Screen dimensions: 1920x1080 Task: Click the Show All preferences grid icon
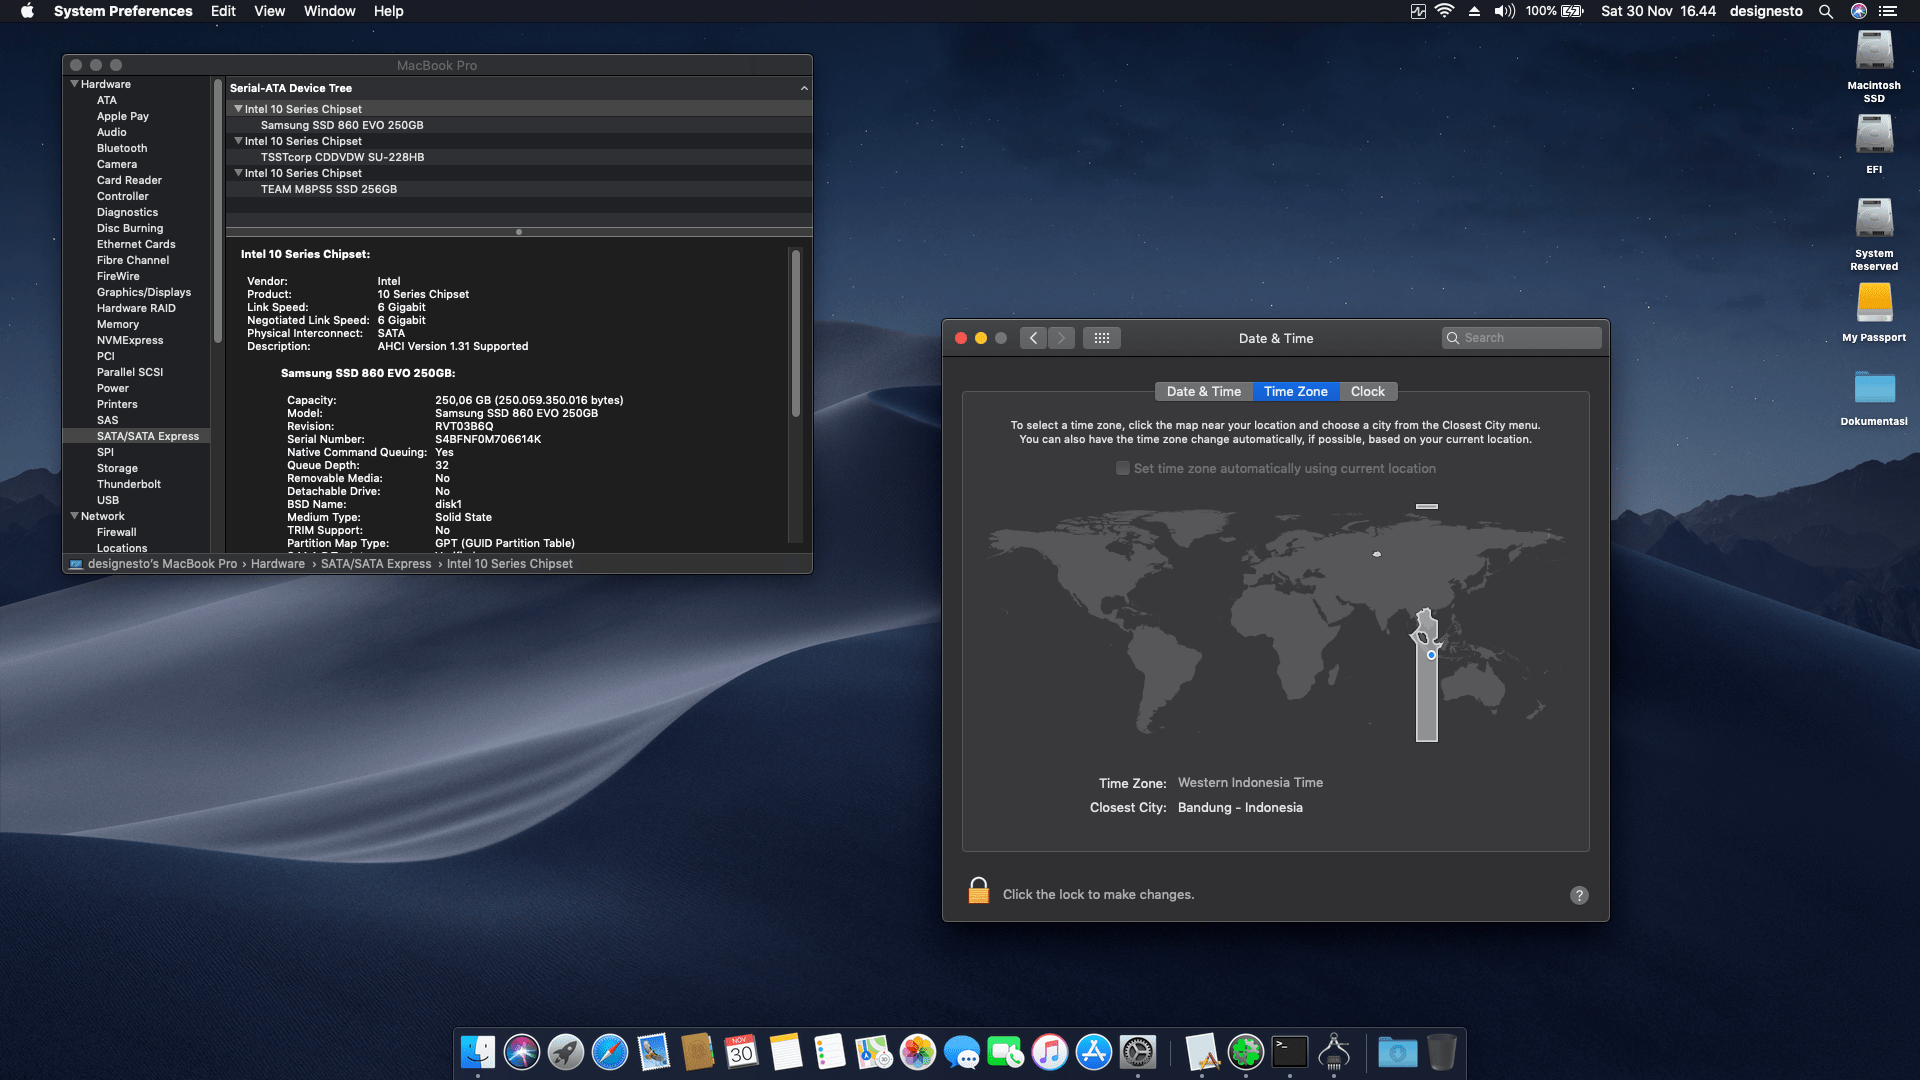pos(1102,338)
